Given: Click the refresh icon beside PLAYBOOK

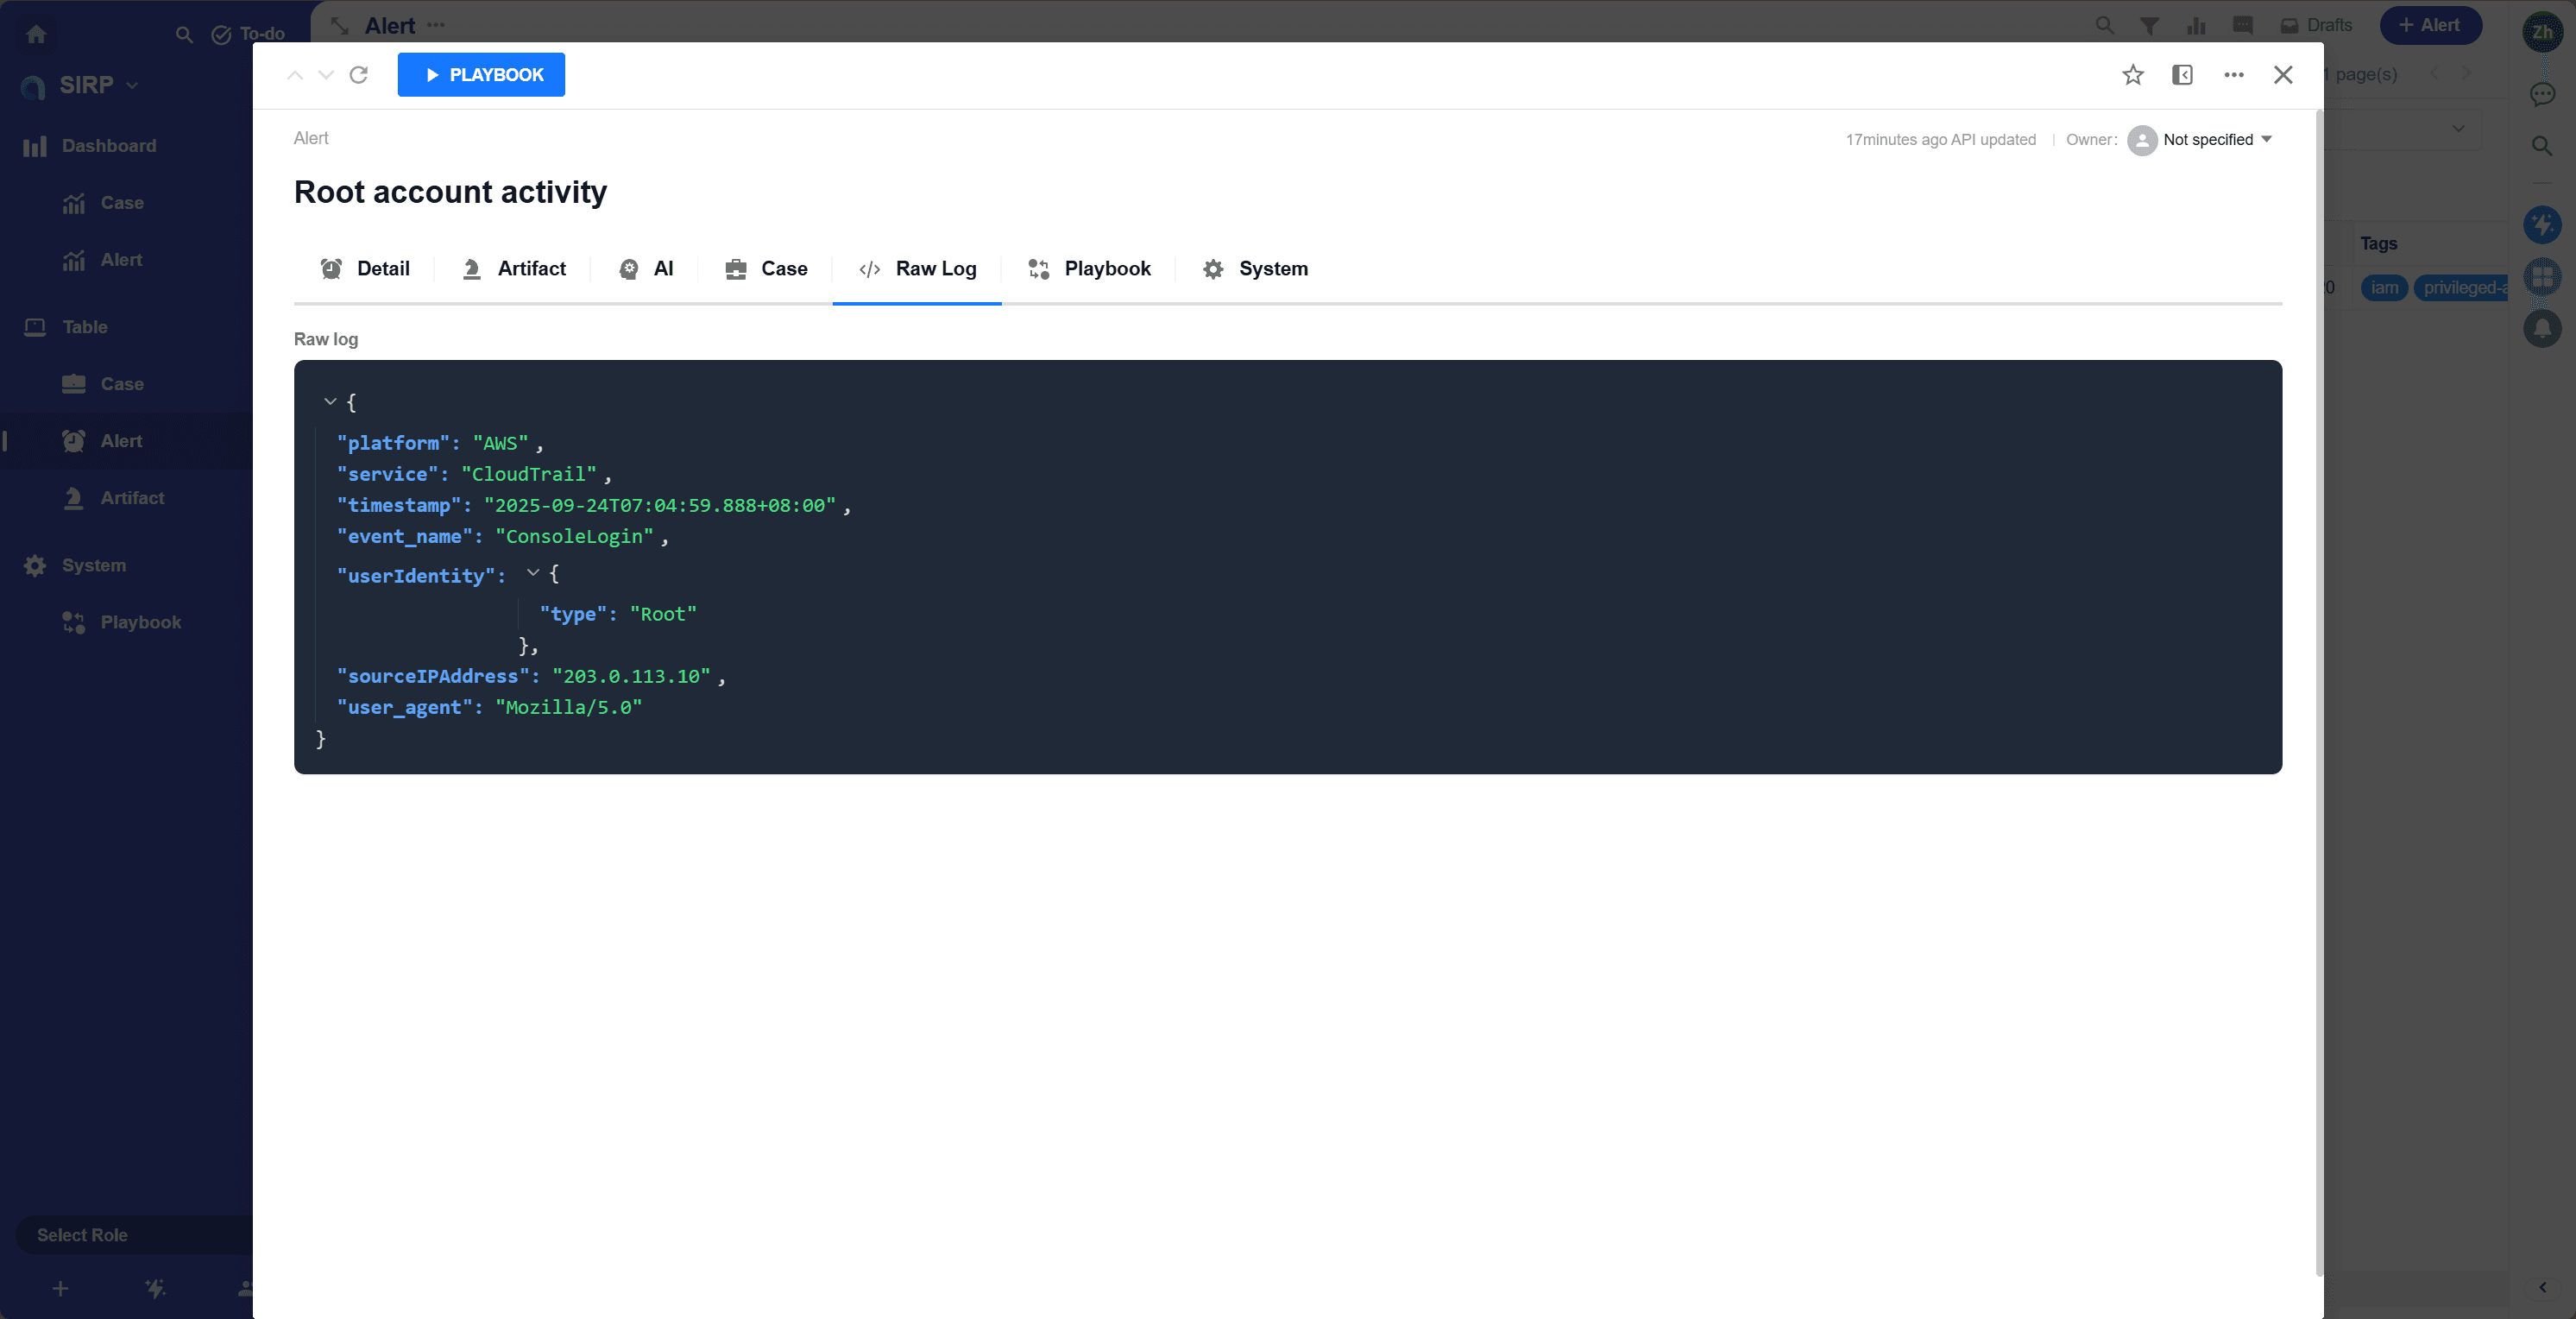Looking at the screenshot, I should click(x=359, y=75).
